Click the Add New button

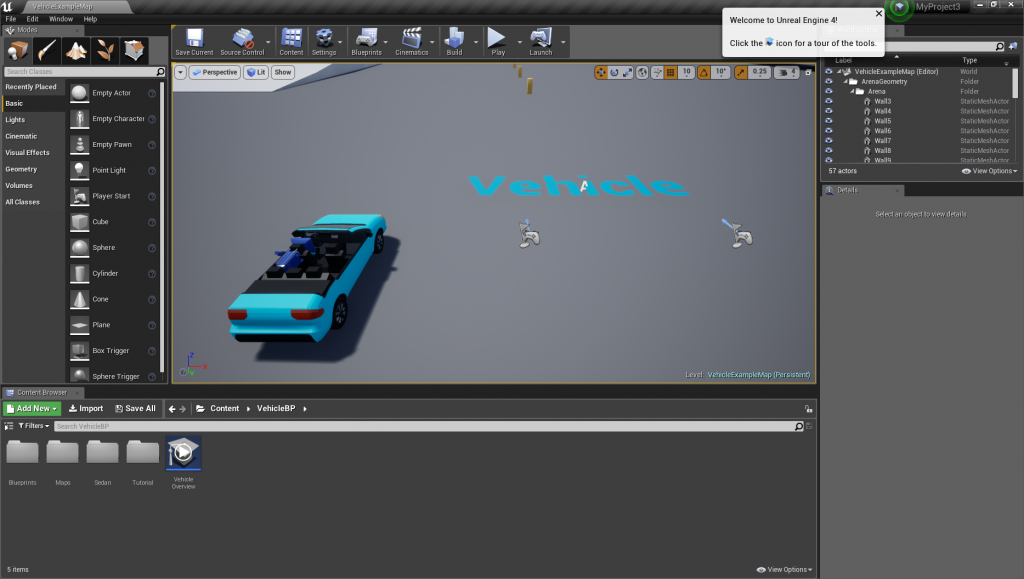pyautogui.click(x=32, y=408)
